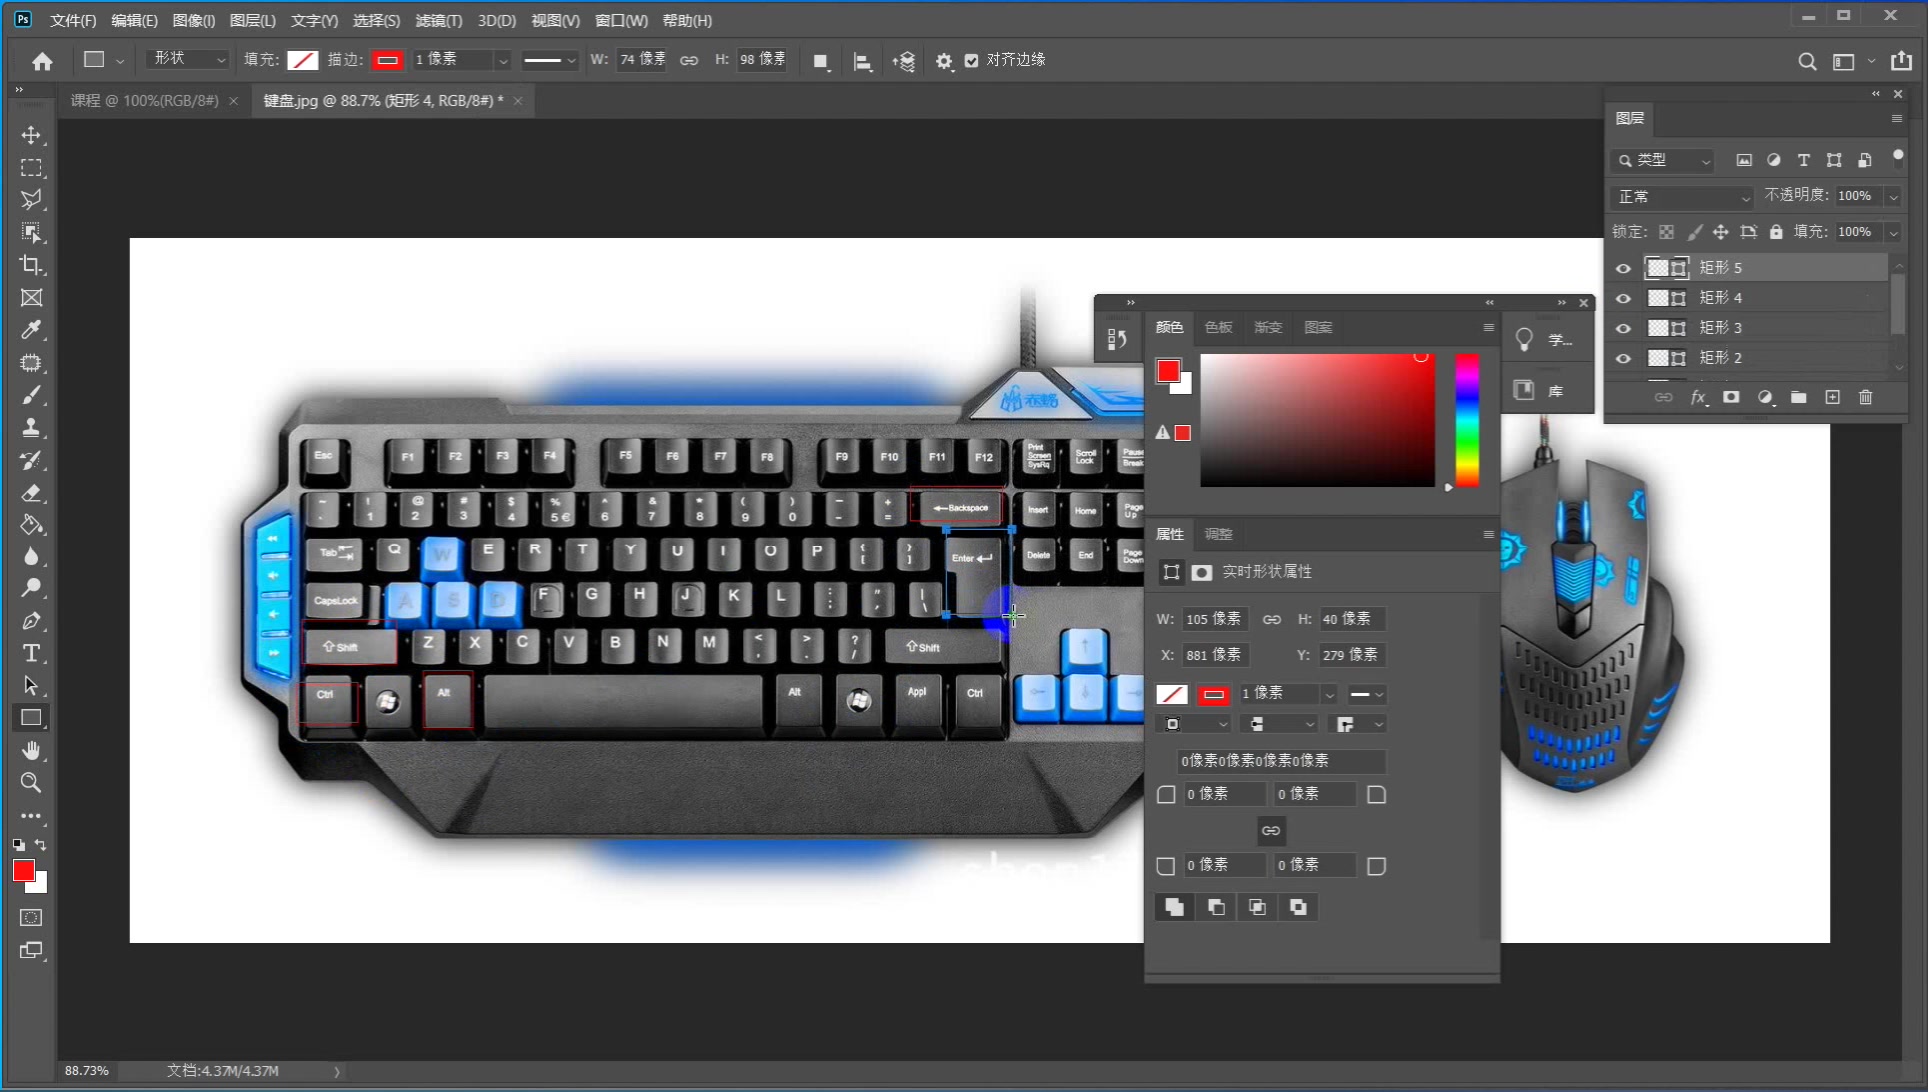The image size is (1928, 1092).
Task: Uncheck the 对齐边缘 checkbox
Action: tap(971, 61)
